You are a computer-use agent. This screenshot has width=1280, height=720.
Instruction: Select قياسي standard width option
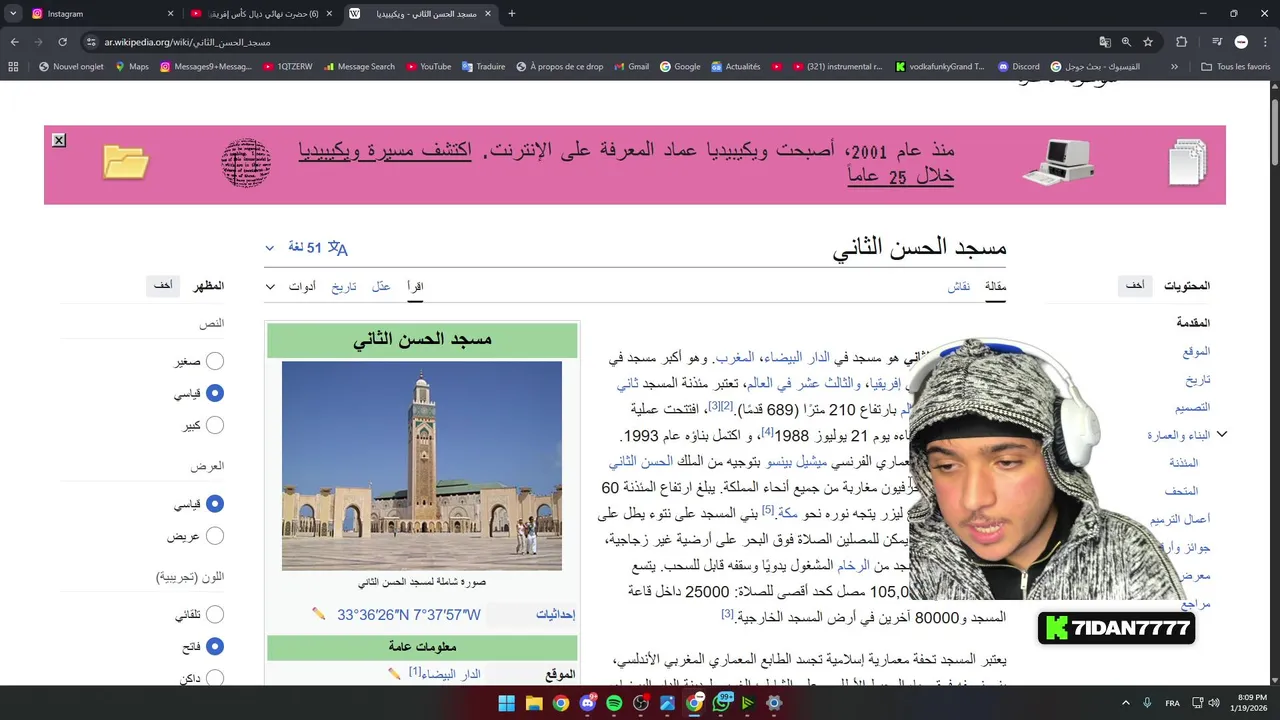(x=214, y=504)
